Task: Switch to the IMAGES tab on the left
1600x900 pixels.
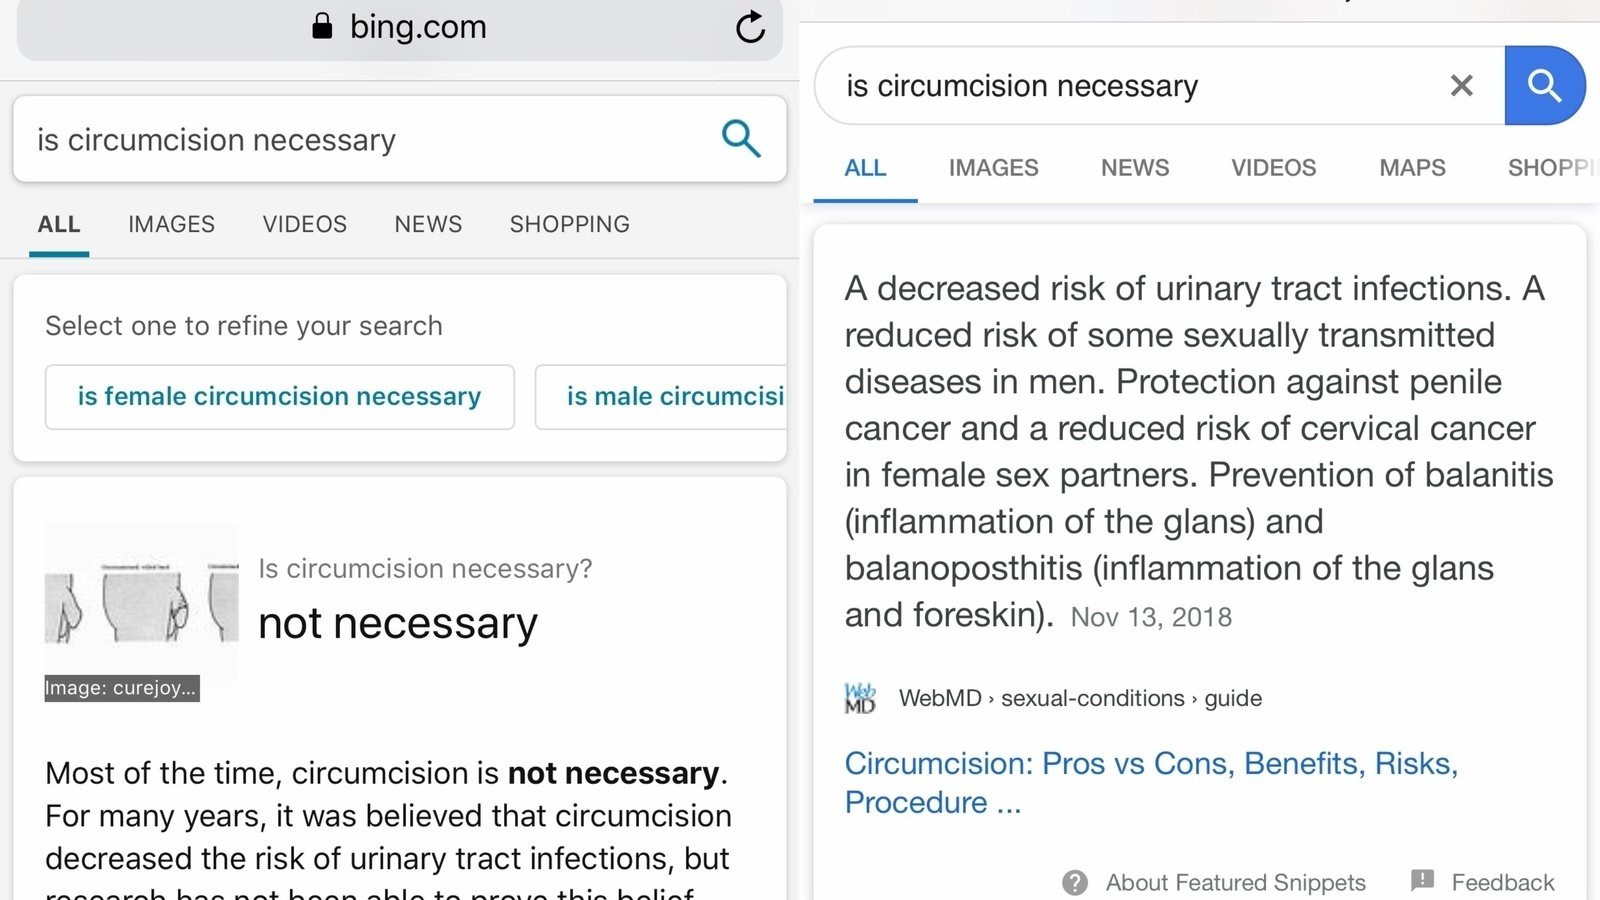Action: pos(170,224)
